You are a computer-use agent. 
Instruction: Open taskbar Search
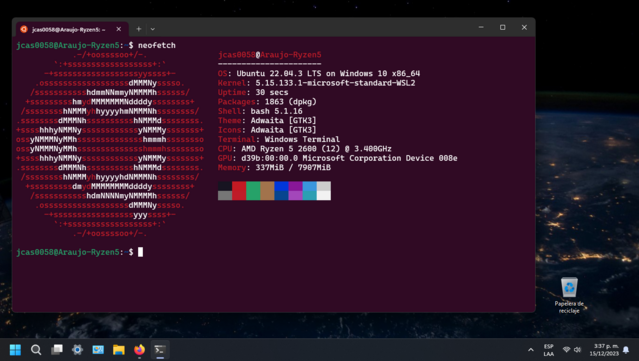pyautogui.click(x=36, y=350)
